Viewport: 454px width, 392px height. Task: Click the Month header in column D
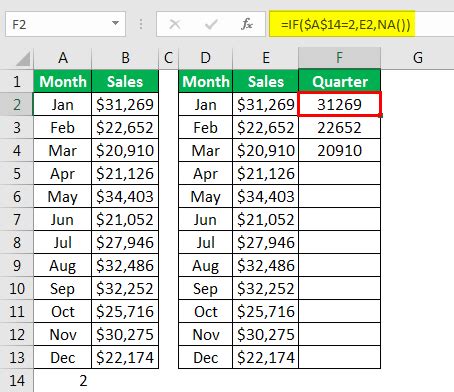click(x=206, y=81)
